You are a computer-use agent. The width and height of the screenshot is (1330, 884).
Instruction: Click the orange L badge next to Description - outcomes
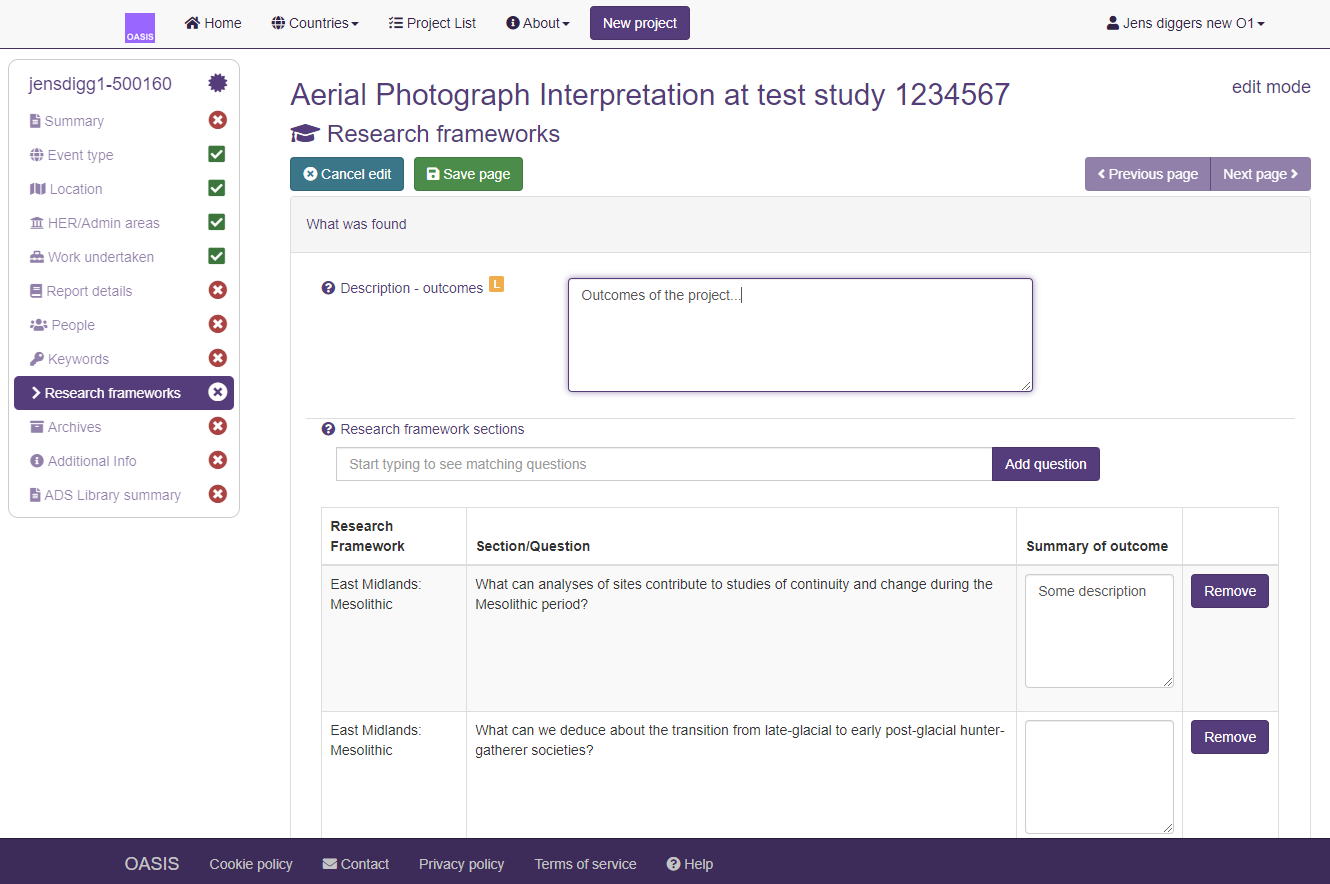click(496, 285)
